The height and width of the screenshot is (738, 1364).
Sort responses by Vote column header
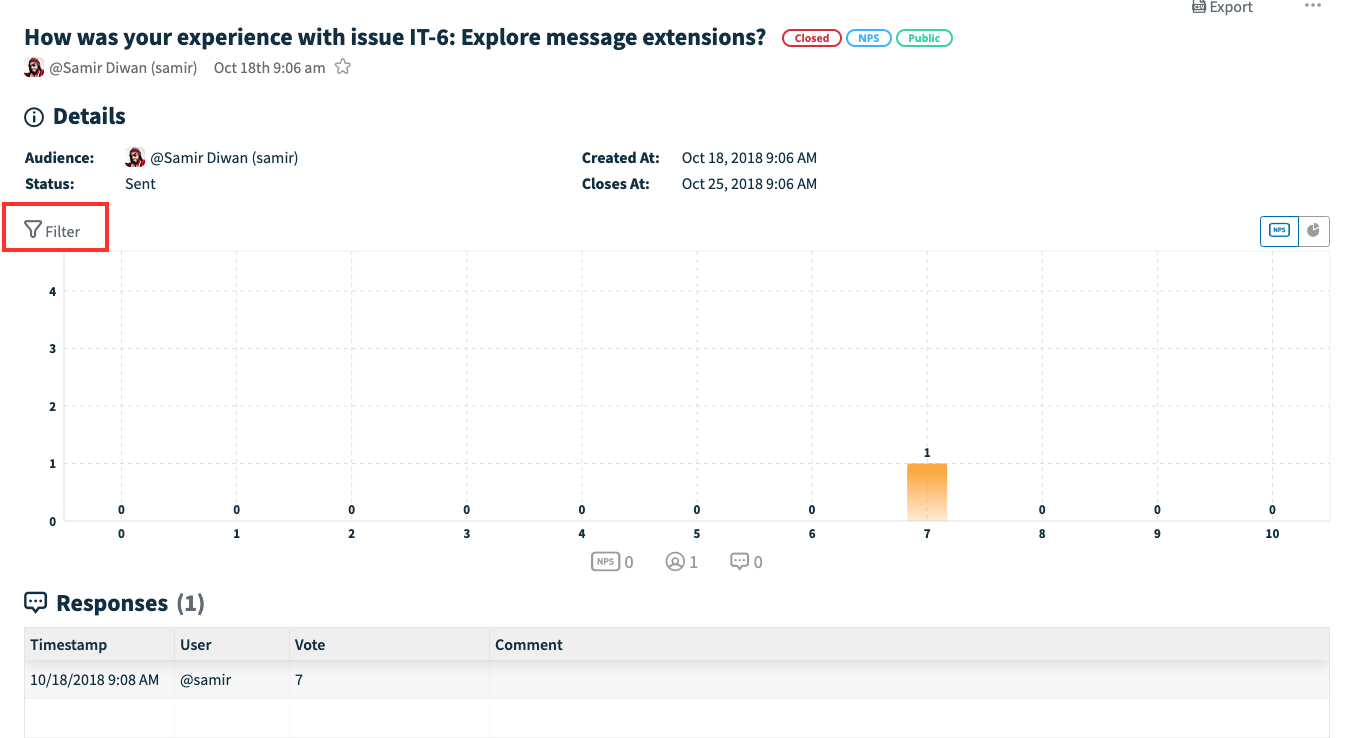click(x=310, y=645)
